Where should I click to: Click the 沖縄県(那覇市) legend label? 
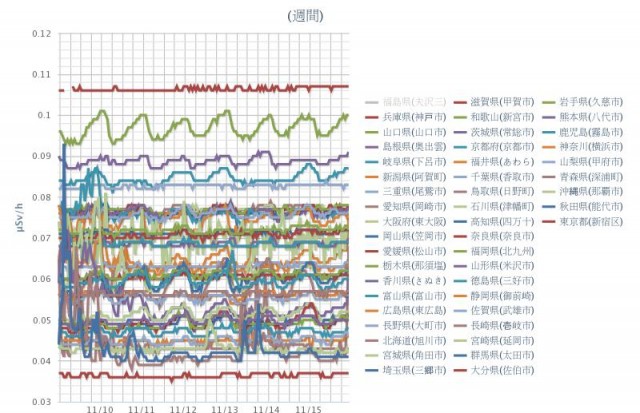point(591,191)
